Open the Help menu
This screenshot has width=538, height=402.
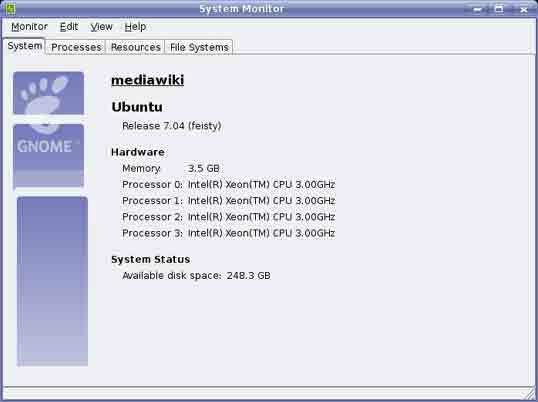(x=135, y=27)
